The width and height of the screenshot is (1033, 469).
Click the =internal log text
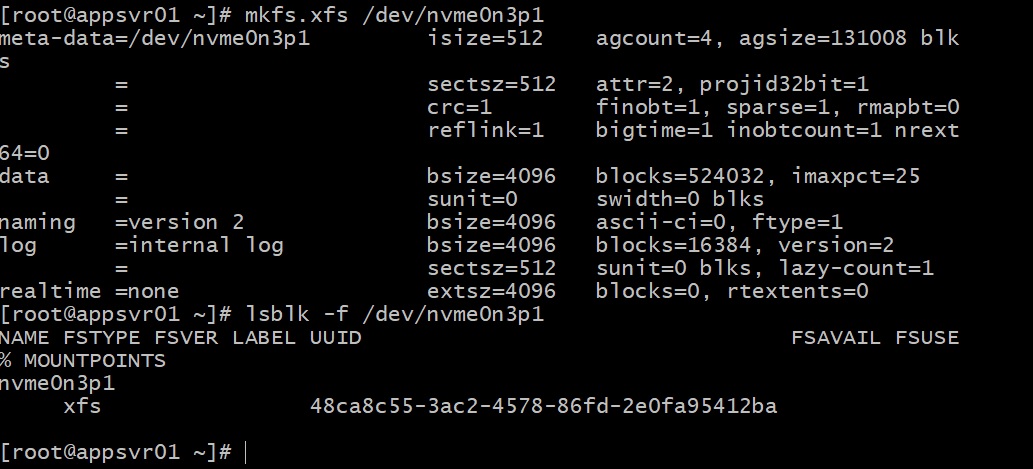click(x=199, y=245)
